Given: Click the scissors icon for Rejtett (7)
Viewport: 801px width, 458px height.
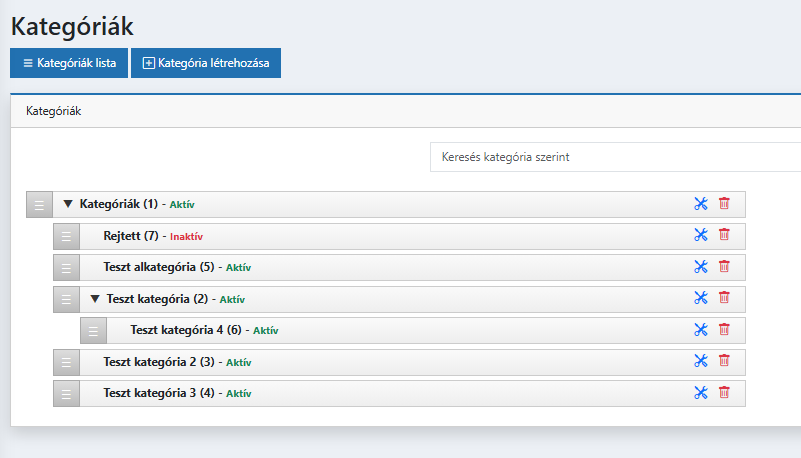Looking at the screenshot, I should point(700,235).
